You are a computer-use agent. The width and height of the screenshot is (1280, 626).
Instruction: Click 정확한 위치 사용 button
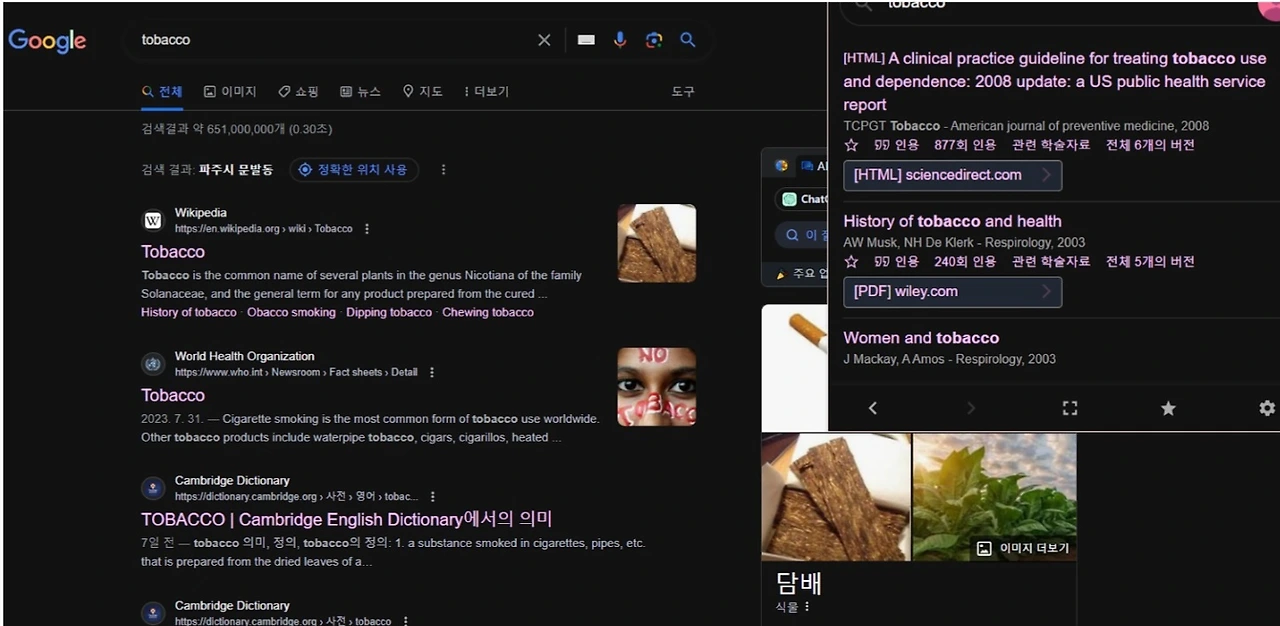[x=354, y=170]
